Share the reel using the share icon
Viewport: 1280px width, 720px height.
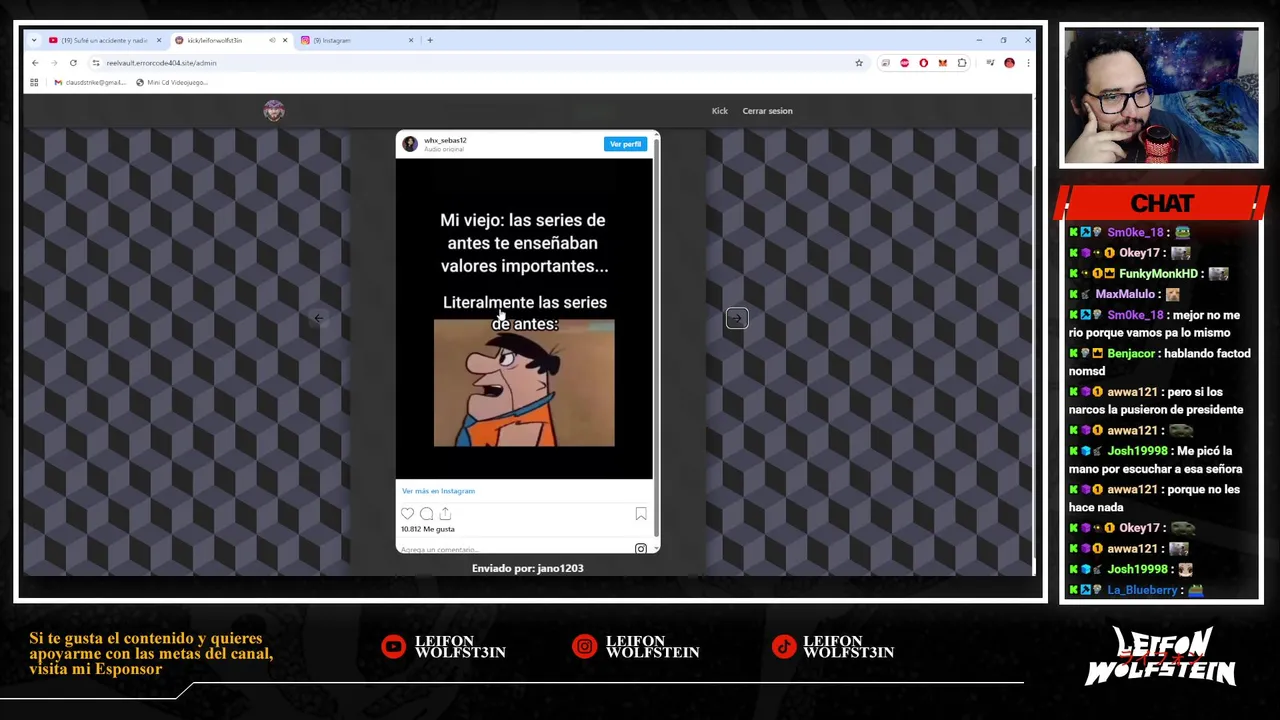coord(445,514)
